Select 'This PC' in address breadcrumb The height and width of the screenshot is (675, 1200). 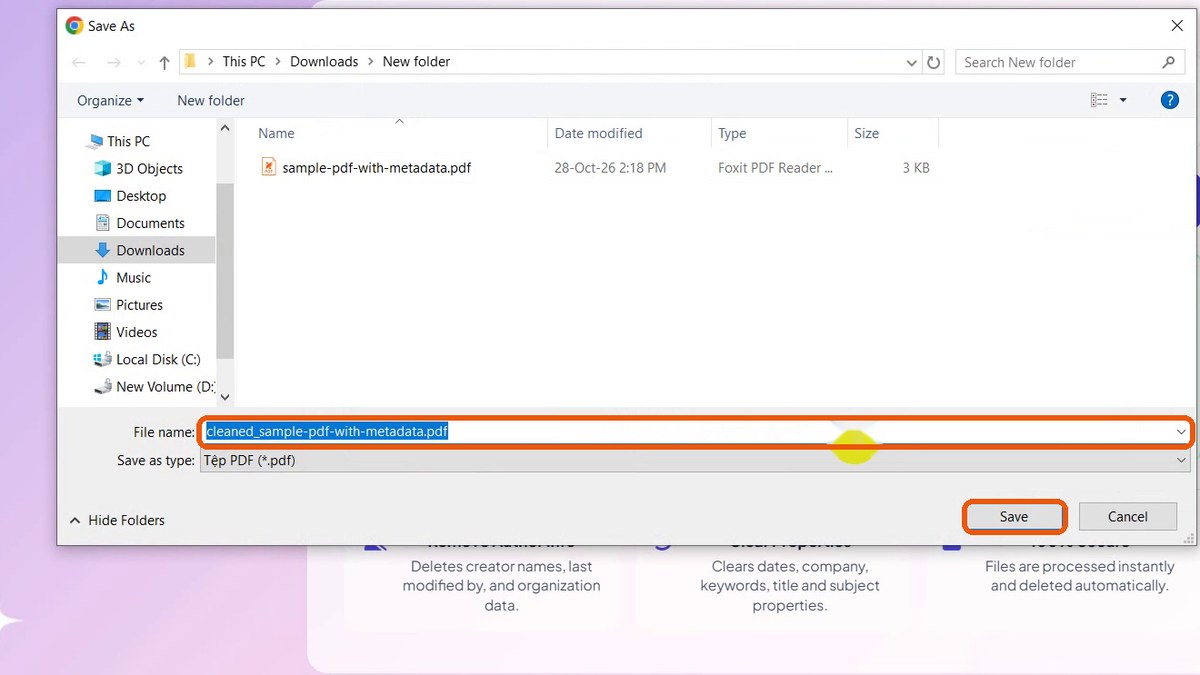(x=244, y=61)
